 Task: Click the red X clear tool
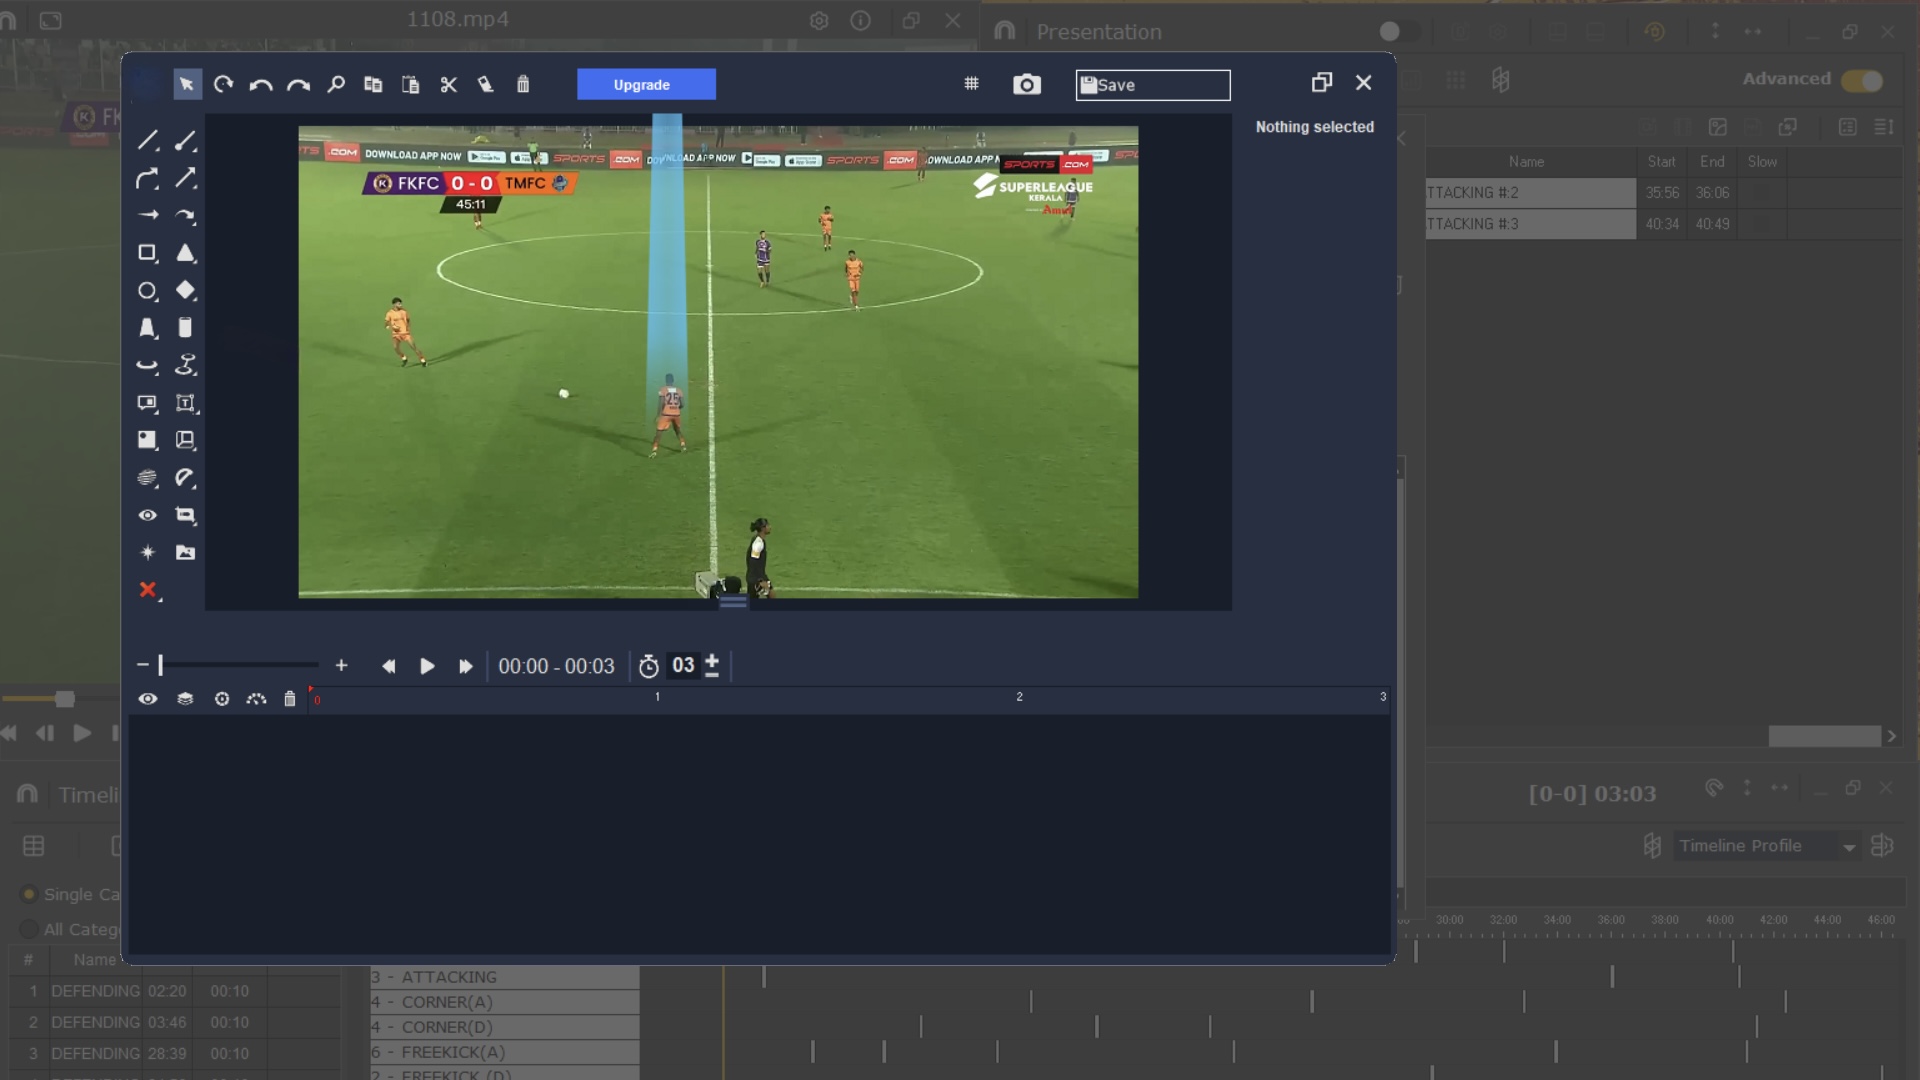(147, 590)
